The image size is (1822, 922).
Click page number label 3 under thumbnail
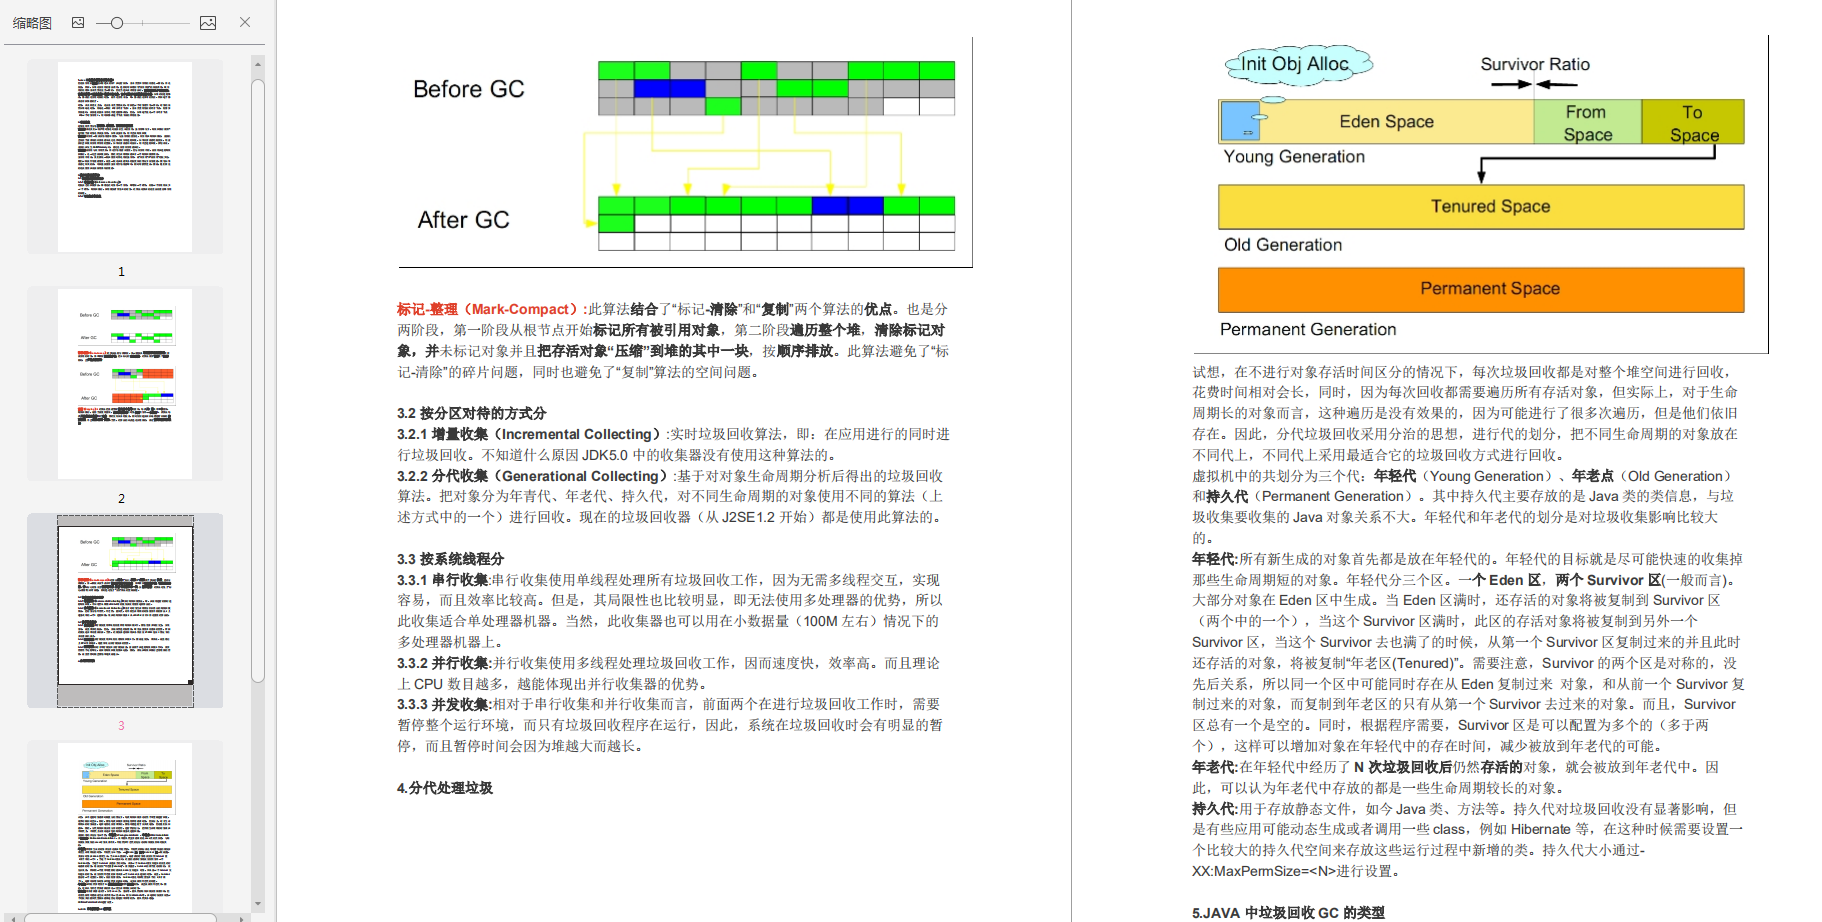122,725
